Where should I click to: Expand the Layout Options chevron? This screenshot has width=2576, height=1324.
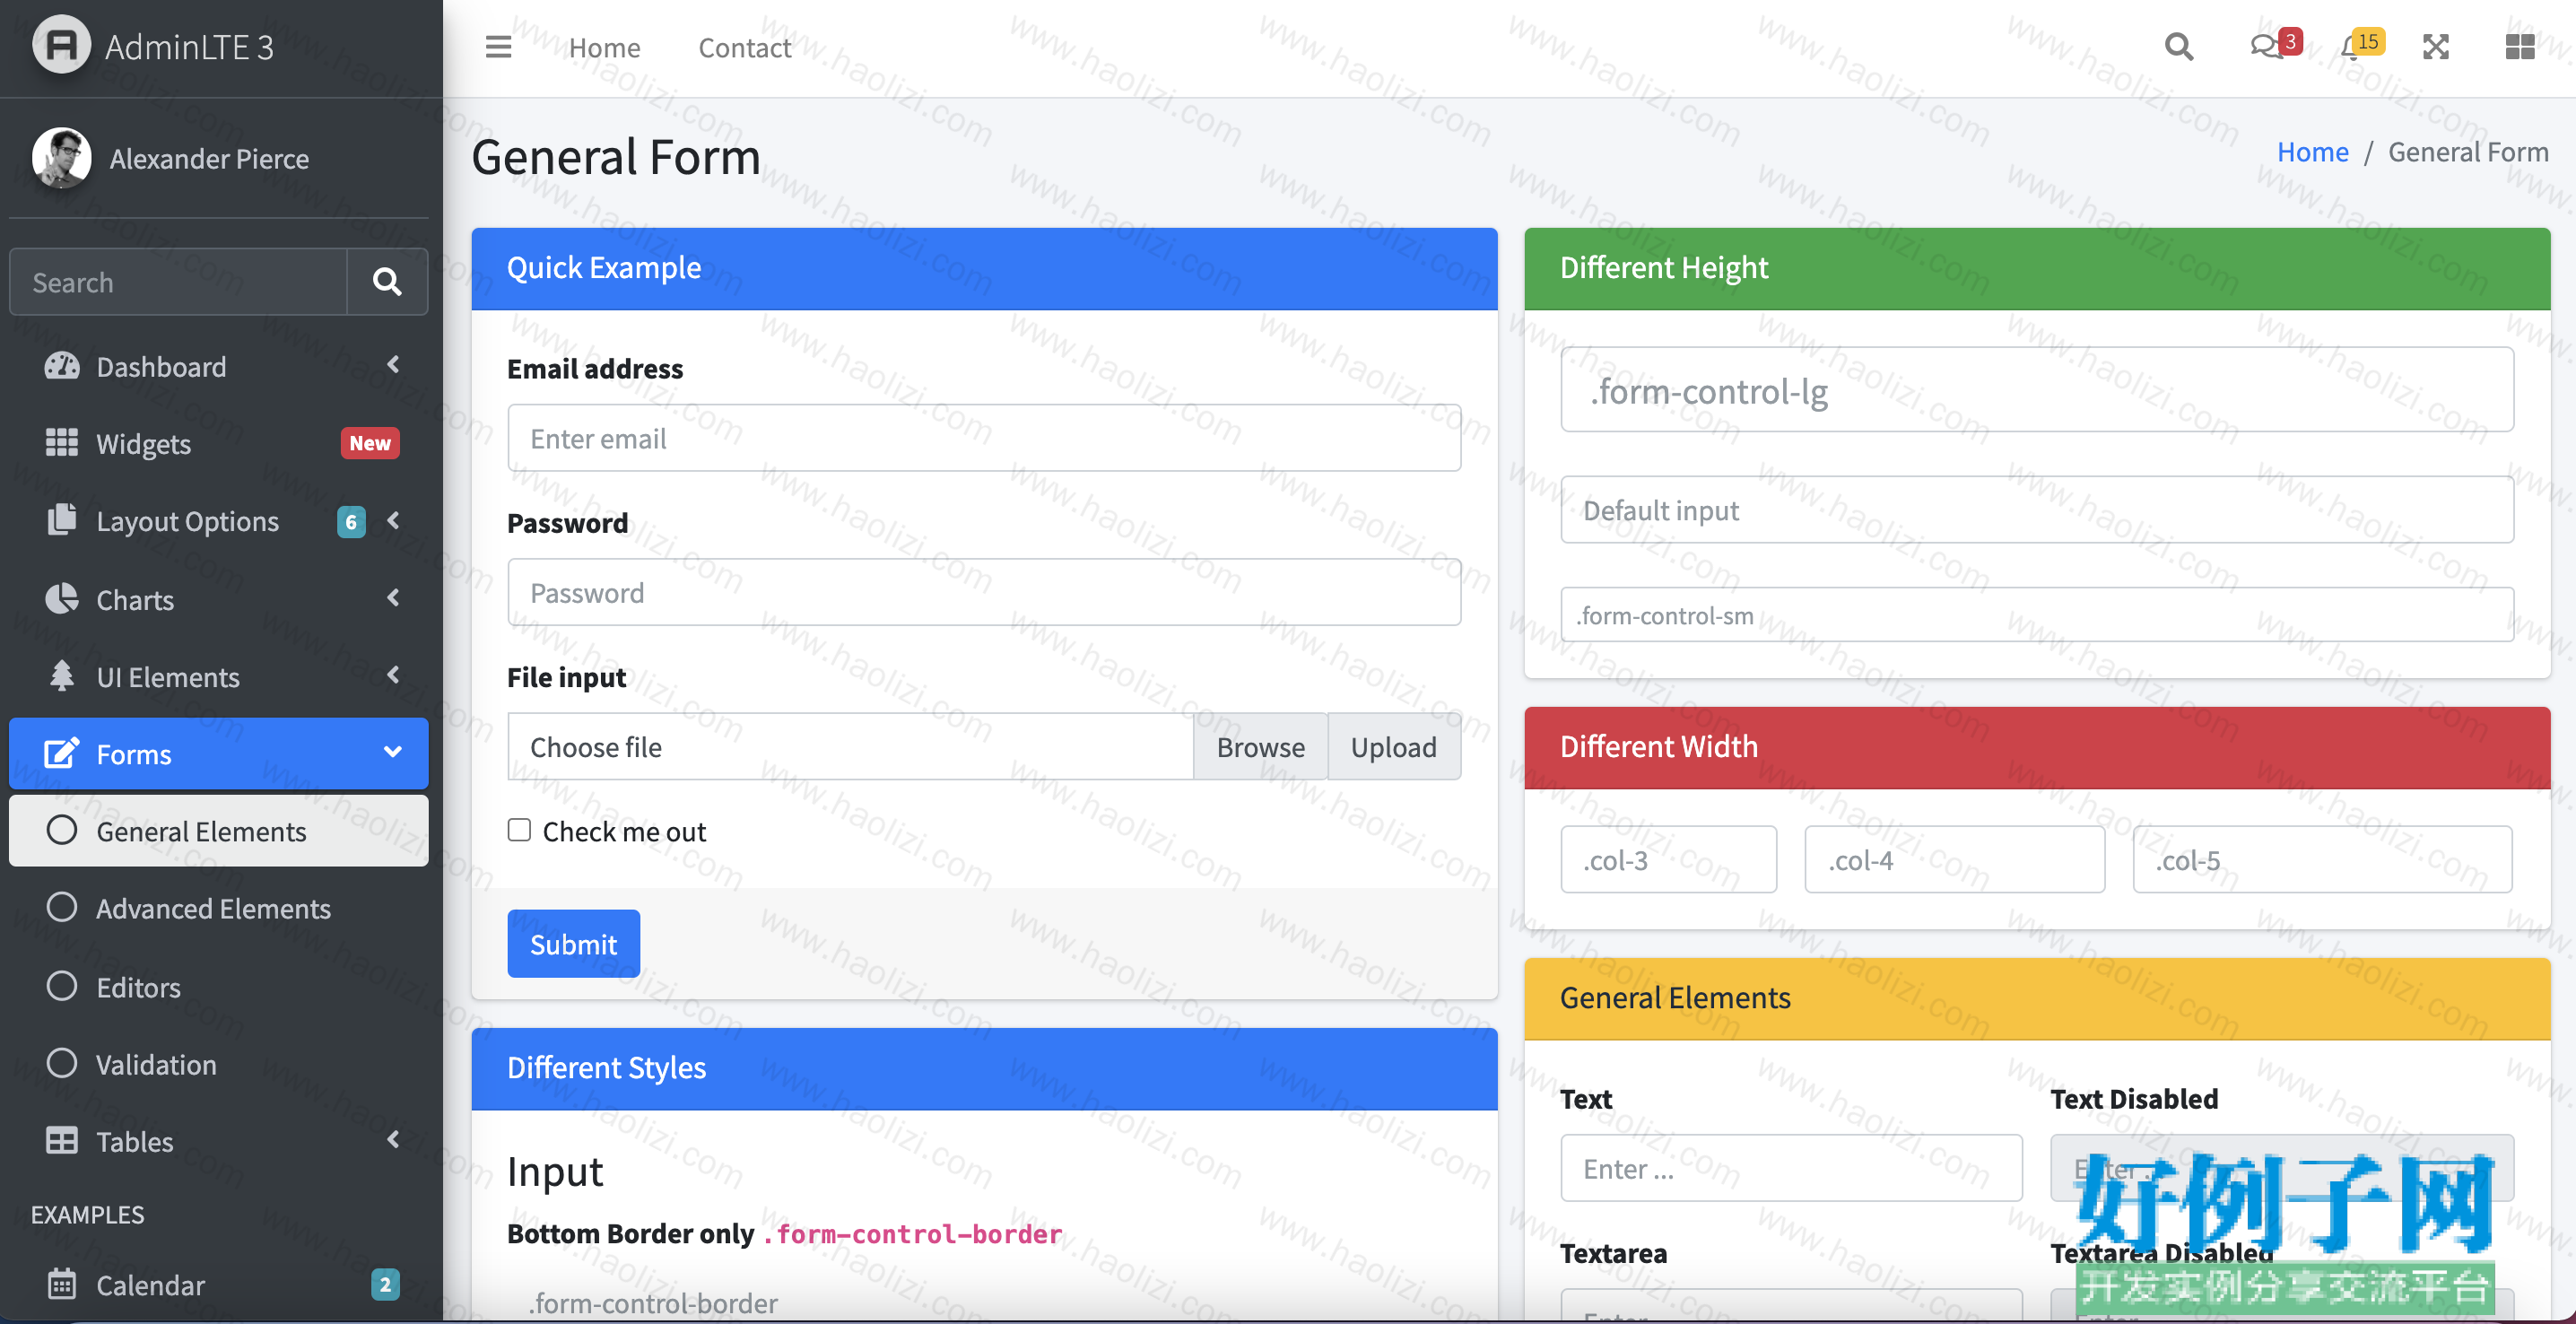click(393, 520)
